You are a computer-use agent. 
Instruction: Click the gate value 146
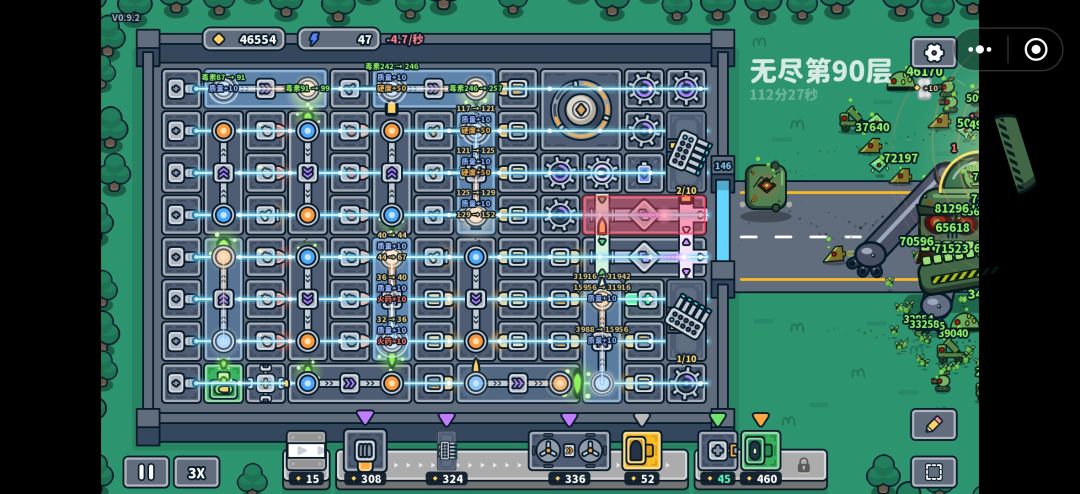(723, 166)
